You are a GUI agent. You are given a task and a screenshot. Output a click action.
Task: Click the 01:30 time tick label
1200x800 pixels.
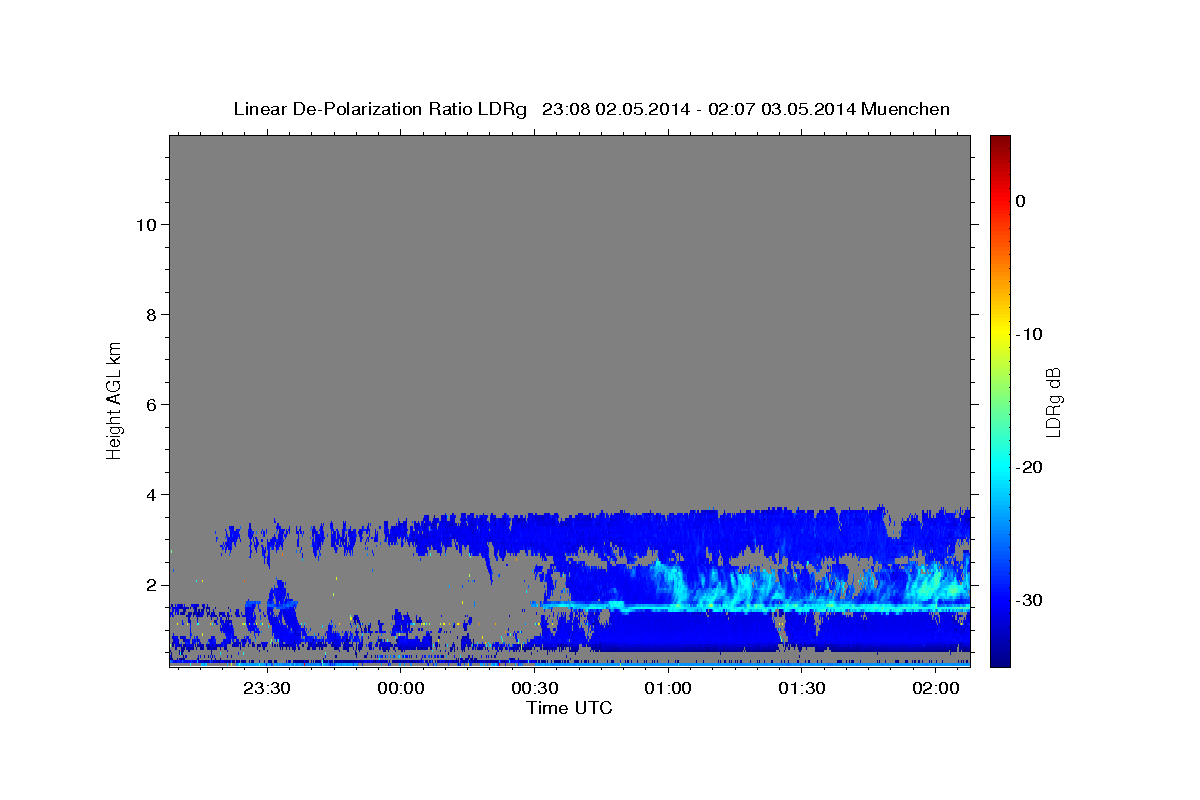802,688
